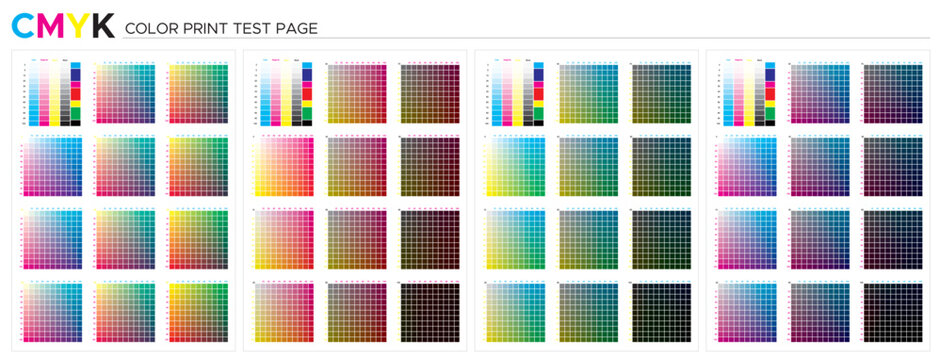Click the black letter K in the title
The image size is (942, 360).
coord(103,26)
